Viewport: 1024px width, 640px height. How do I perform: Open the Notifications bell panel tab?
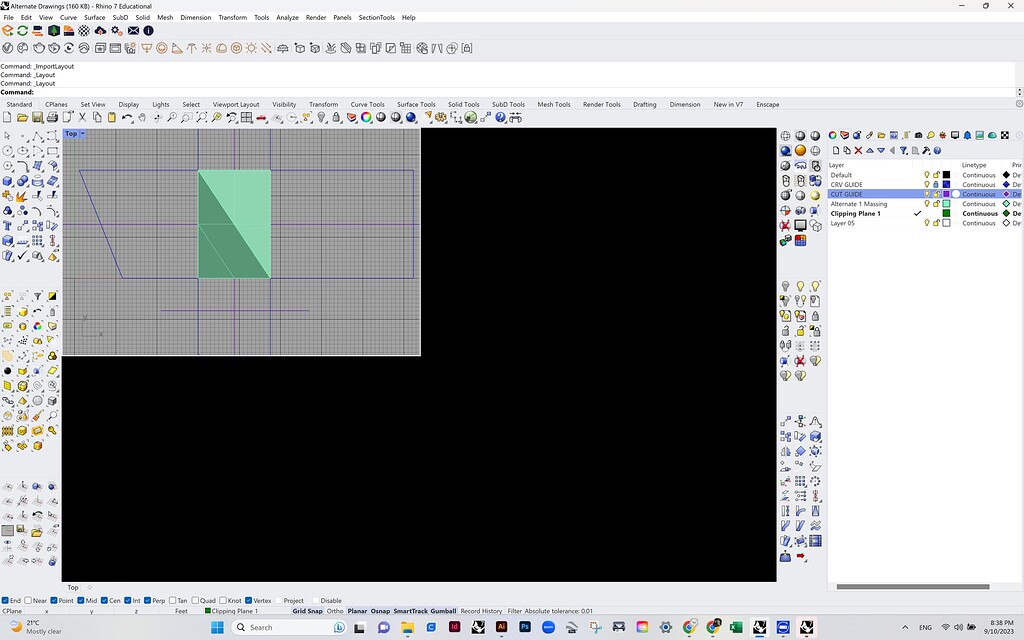point(967,135)
